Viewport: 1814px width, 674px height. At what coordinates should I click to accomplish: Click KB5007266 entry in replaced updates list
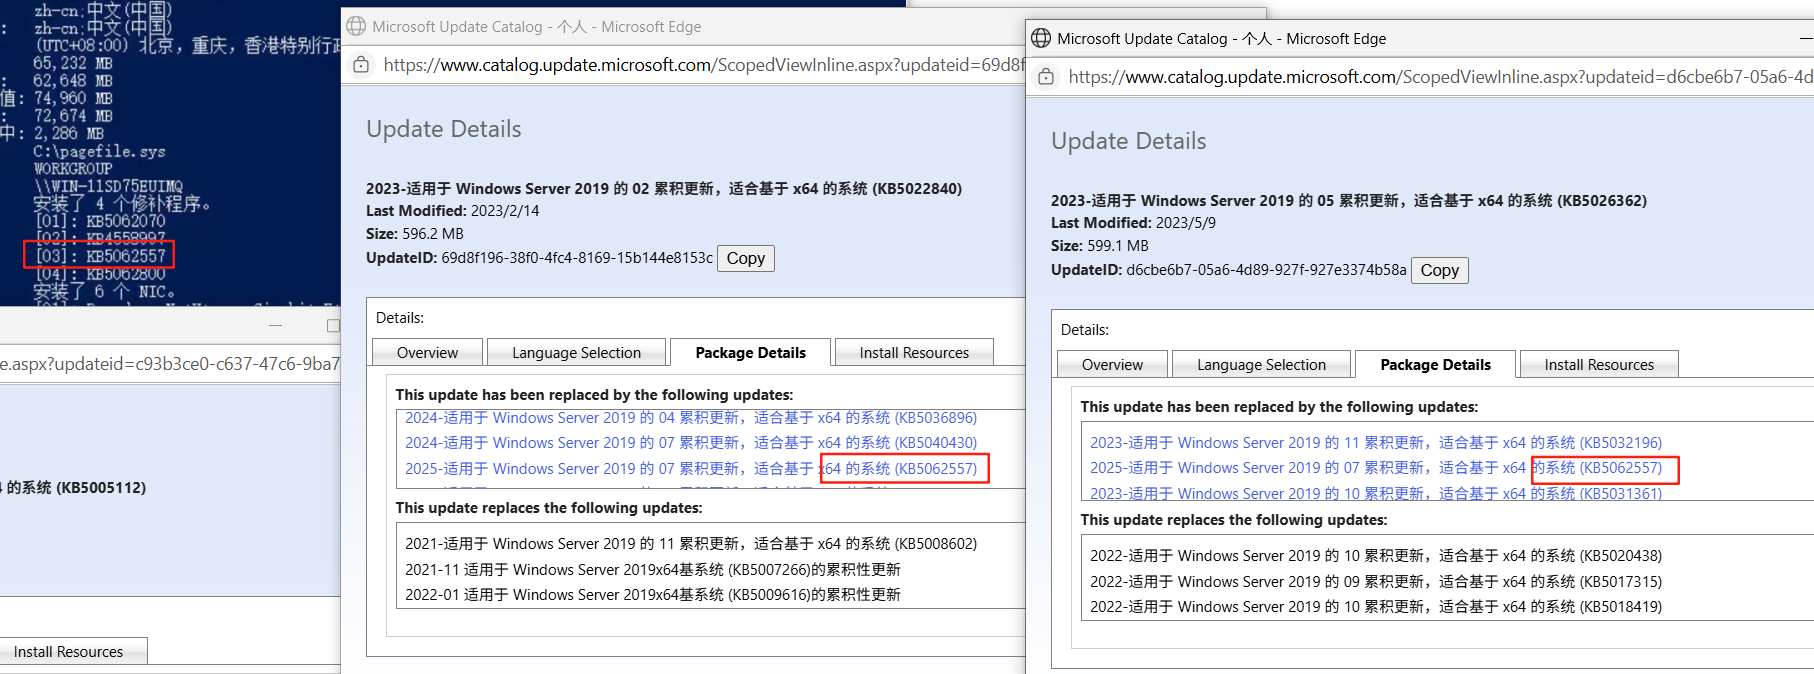[x=653, y=570]
